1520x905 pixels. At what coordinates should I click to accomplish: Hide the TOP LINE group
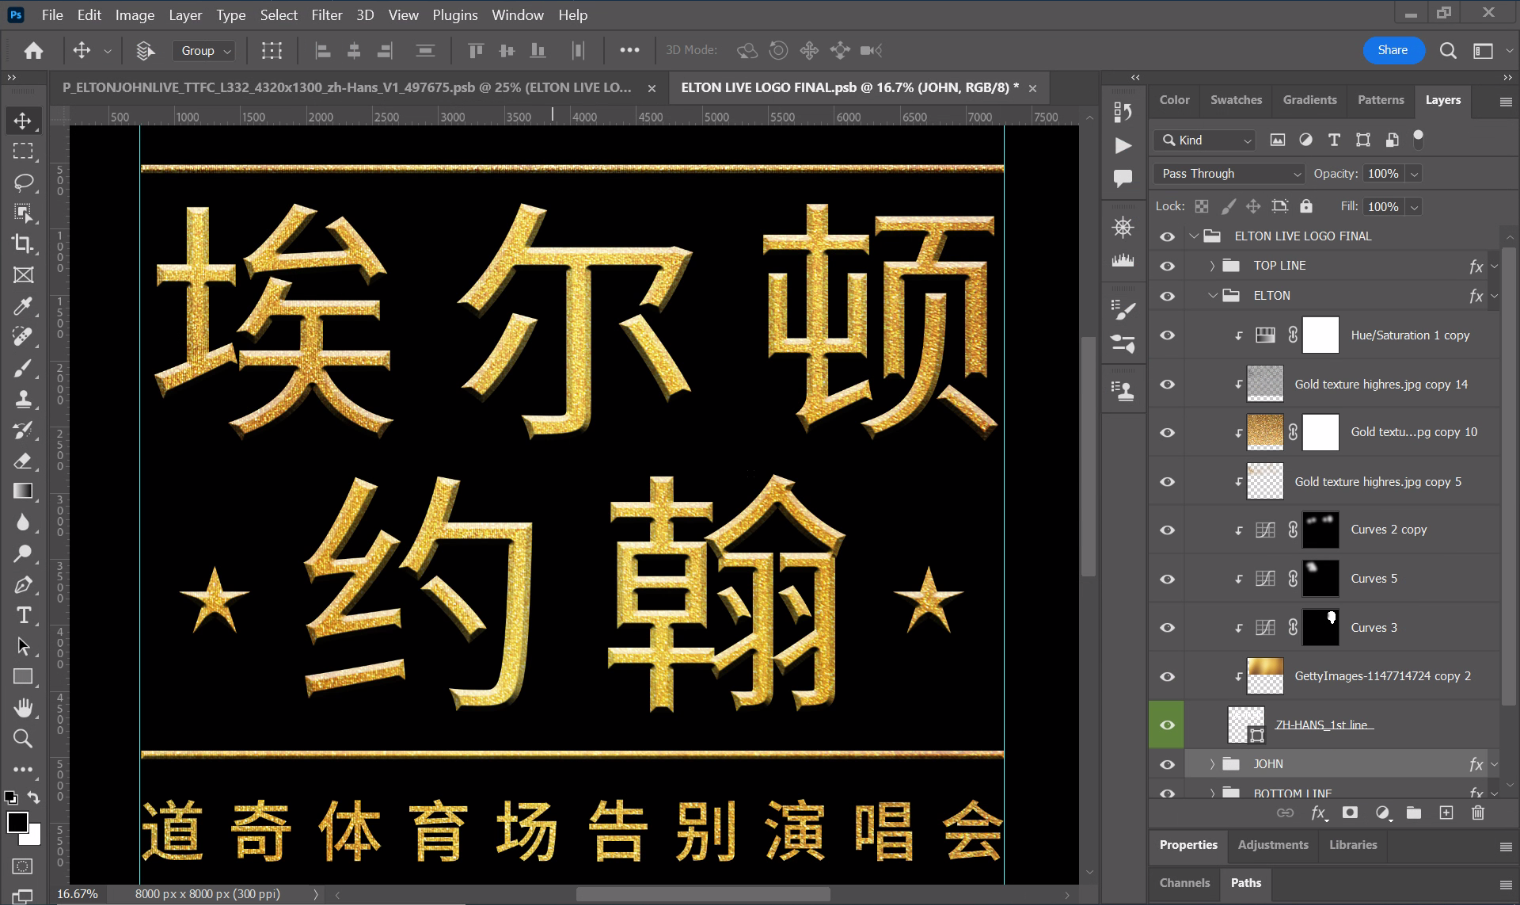(x=1167, y=266)
